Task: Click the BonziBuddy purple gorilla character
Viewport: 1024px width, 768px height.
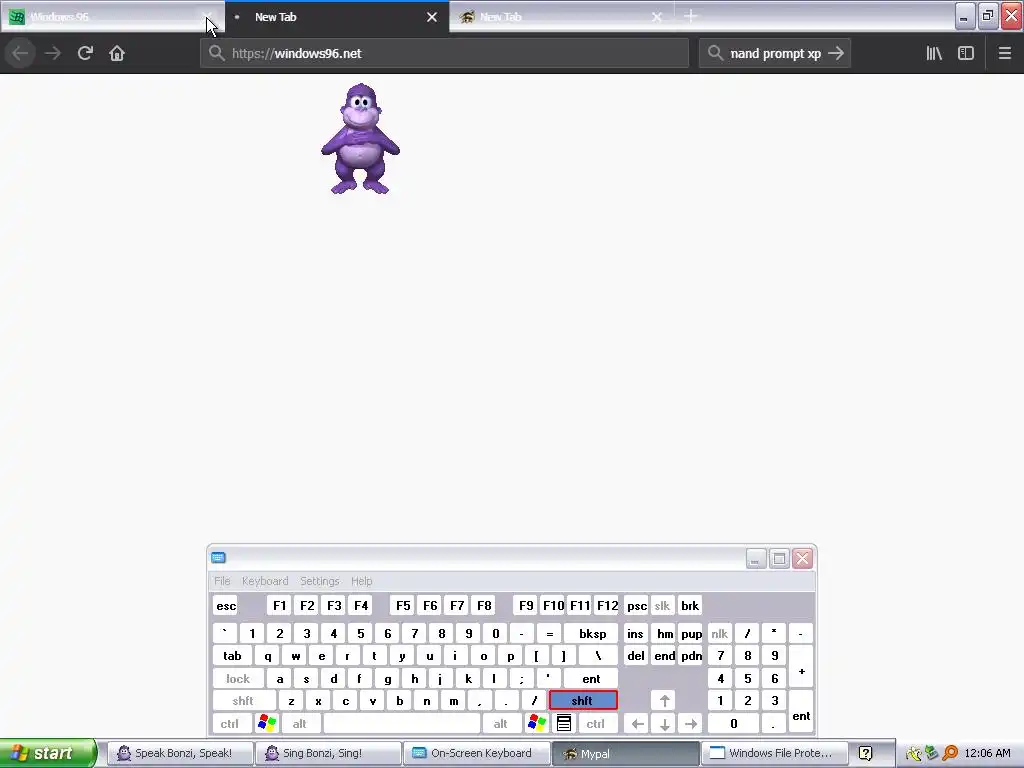Action: click(x=360, y=138)
